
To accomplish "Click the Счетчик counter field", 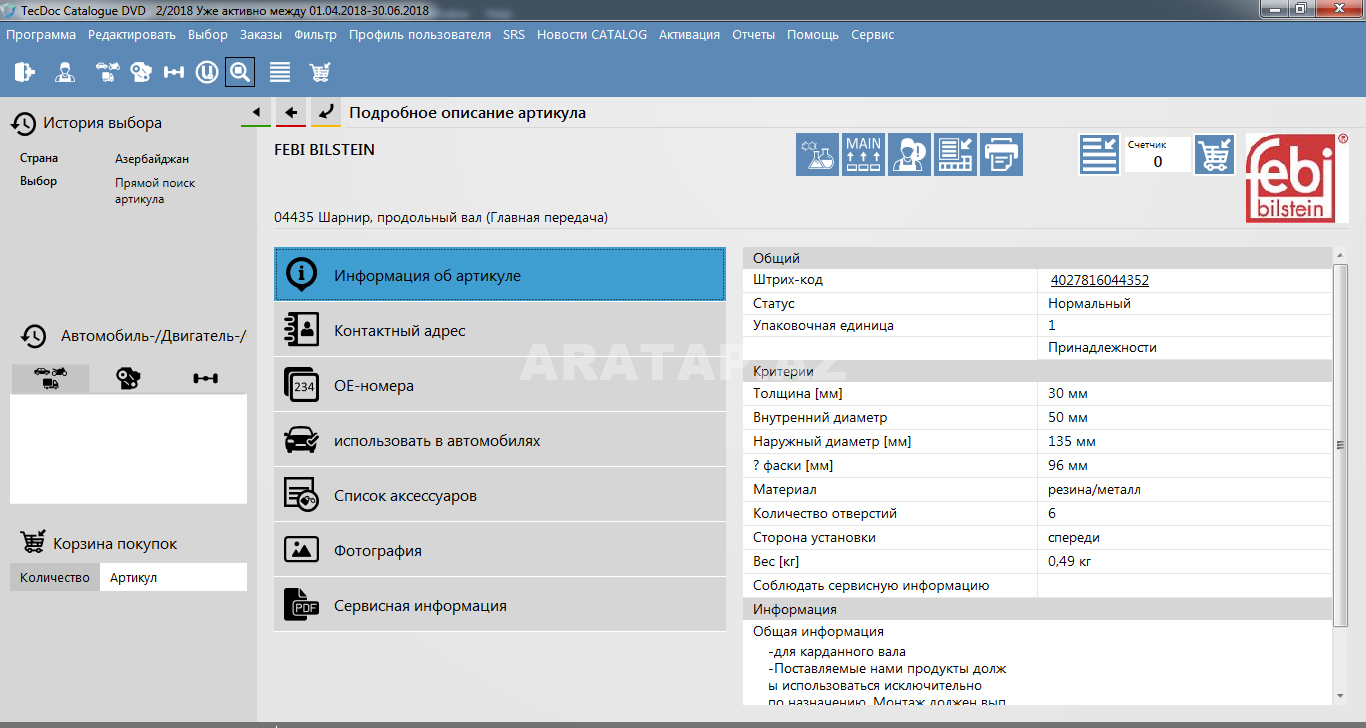I will pos(1158,155).
